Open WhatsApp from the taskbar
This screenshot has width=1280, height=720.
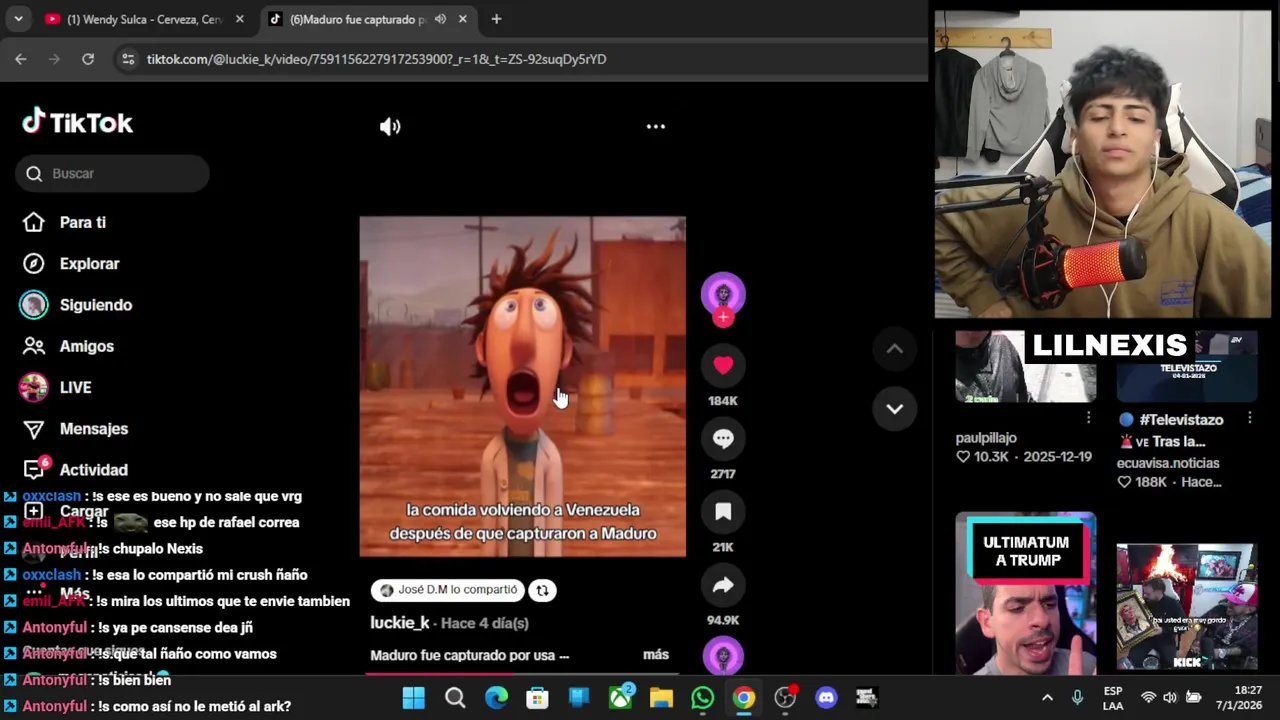(x=702, y=697)
